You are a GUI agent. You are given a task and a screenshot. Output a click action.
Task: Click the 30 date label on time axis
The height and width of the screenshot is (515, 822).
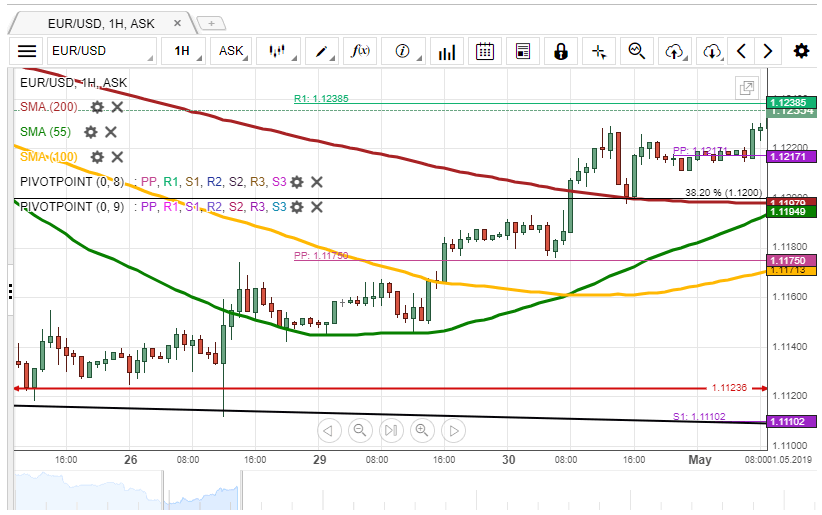pos(508,460)
